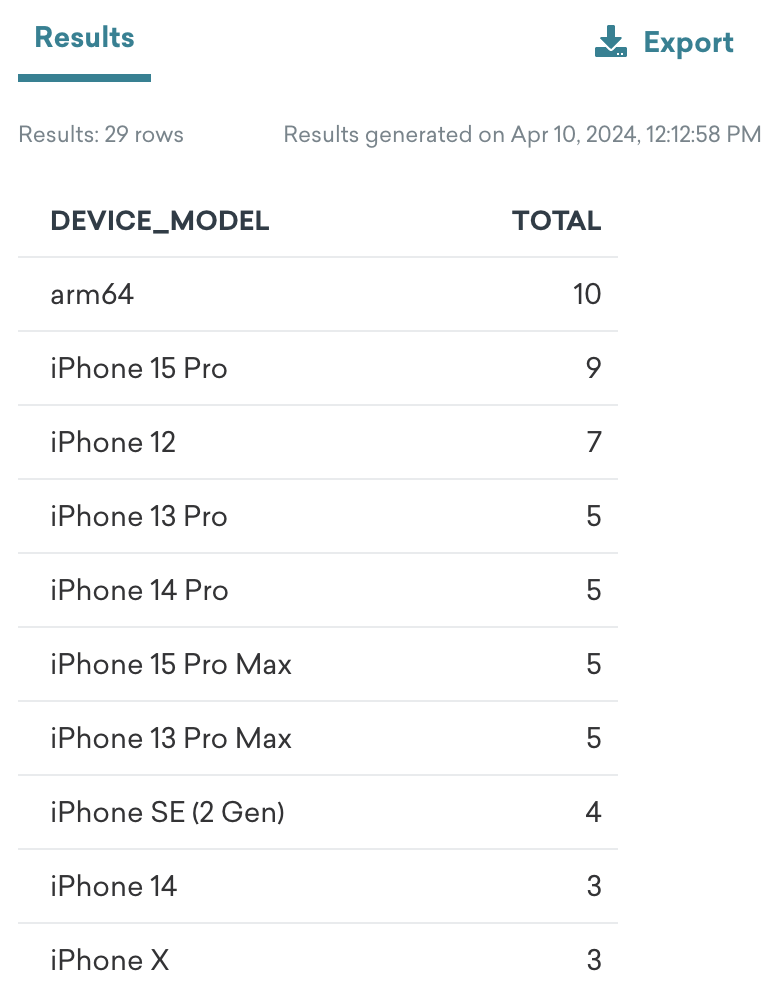Sort by DEVICE_MODEL column header
The width and height of the screenshot is (782, 992).
tap(160, 221)
